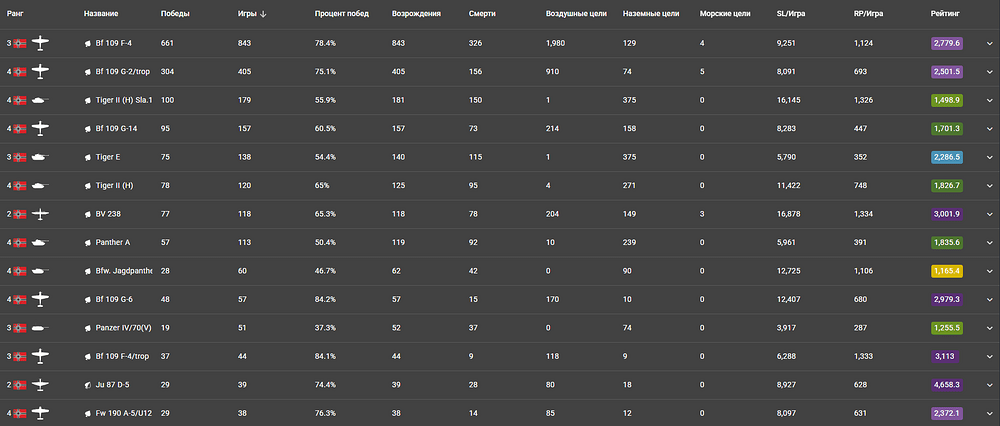Expand the Fw 190 A-5/U12 row chevron

989,414
